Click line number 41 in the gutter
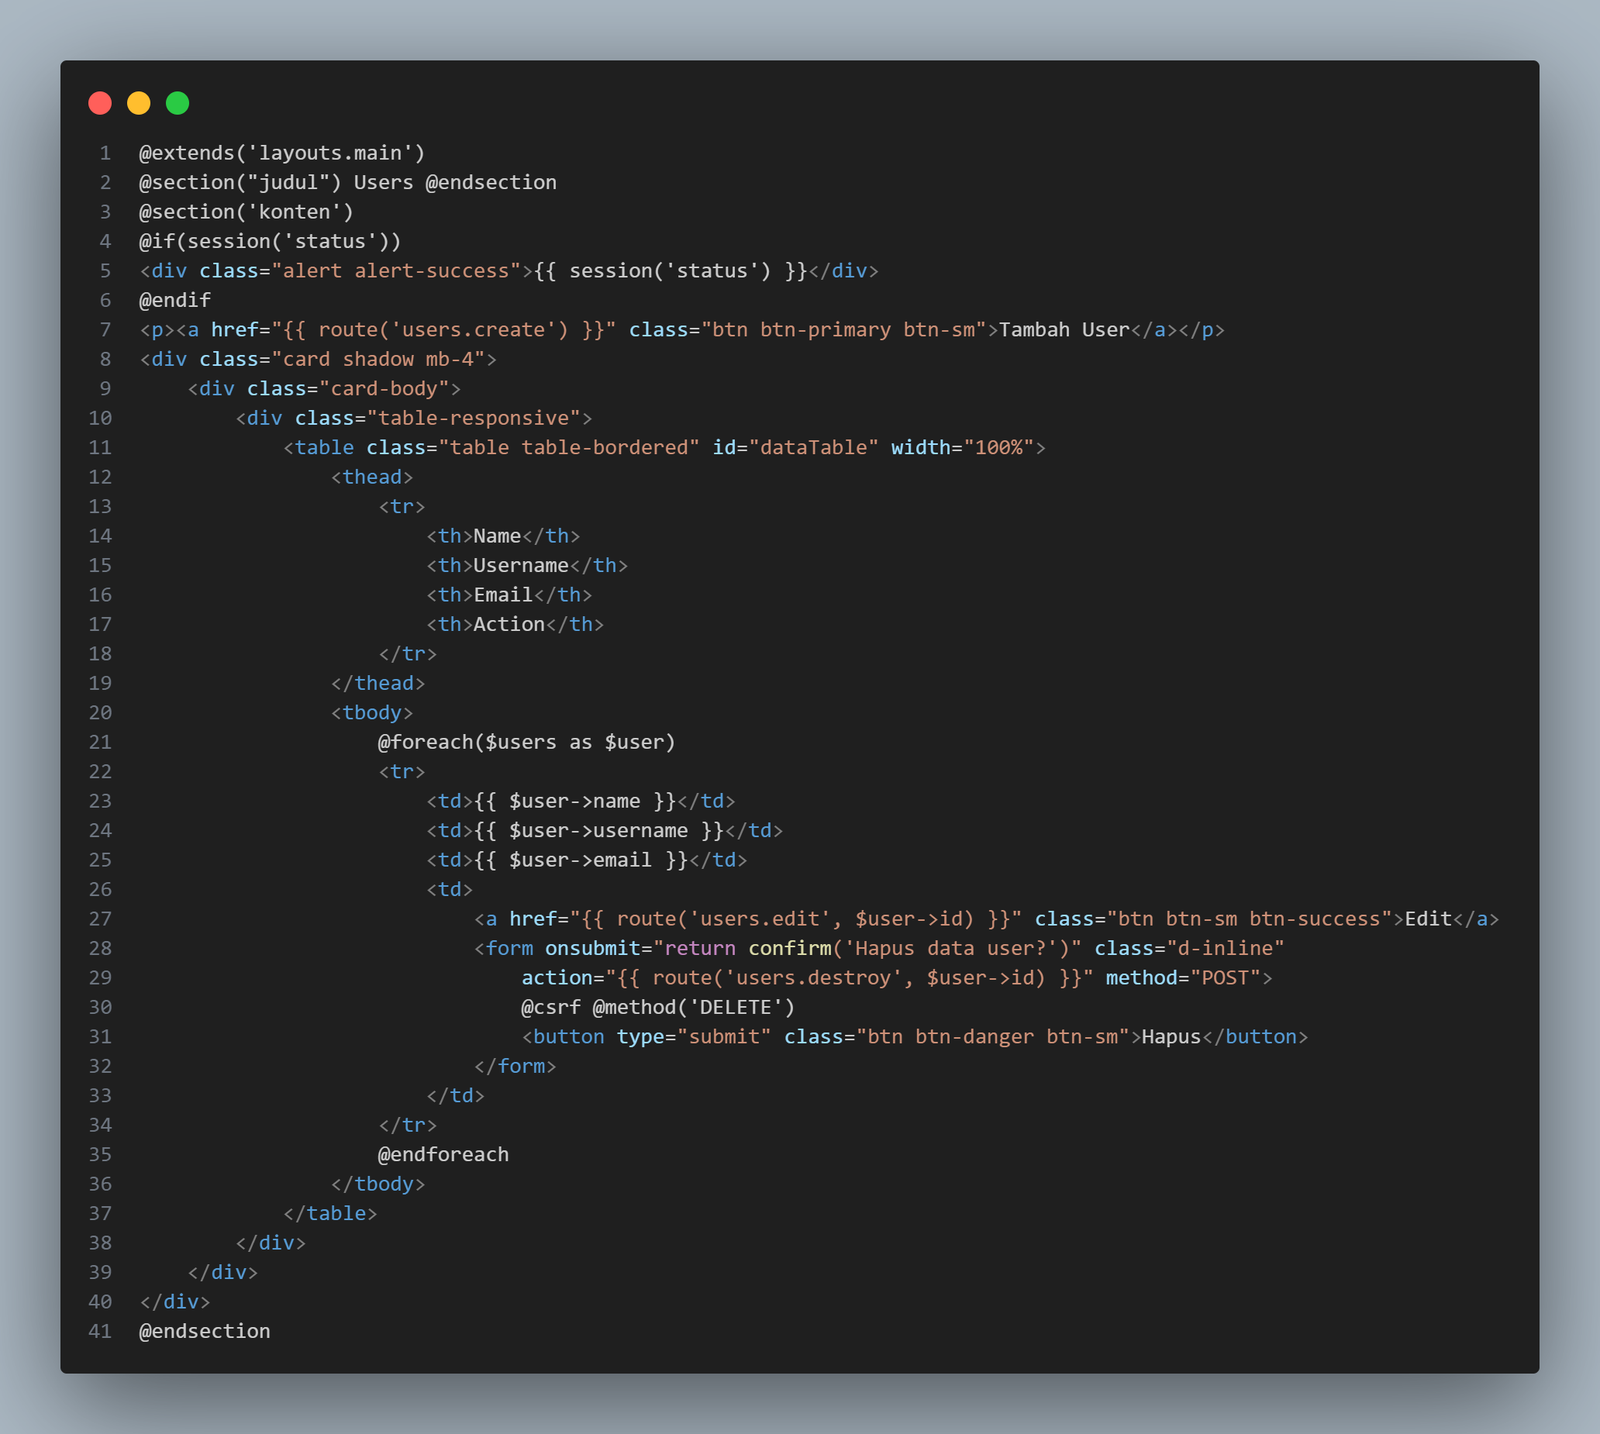Viewport: 1600px width, 1434px height. click(x=100, y=1332)
